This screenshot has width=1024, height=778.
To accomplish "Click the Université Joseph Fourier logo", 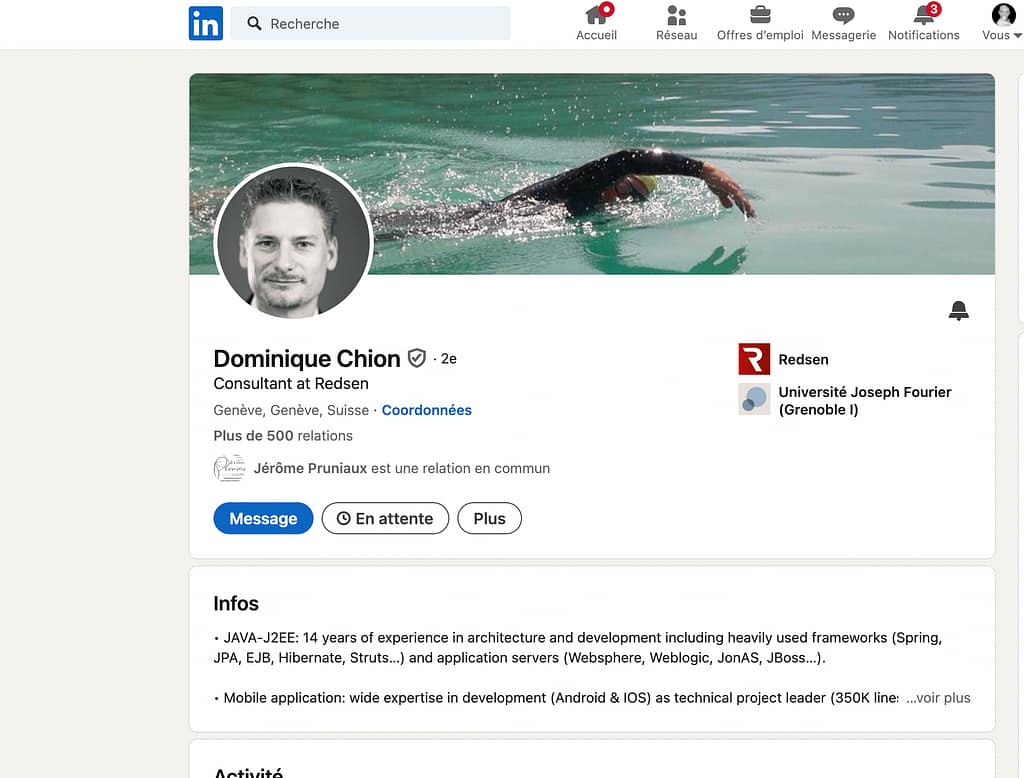I will coord(754,399).
